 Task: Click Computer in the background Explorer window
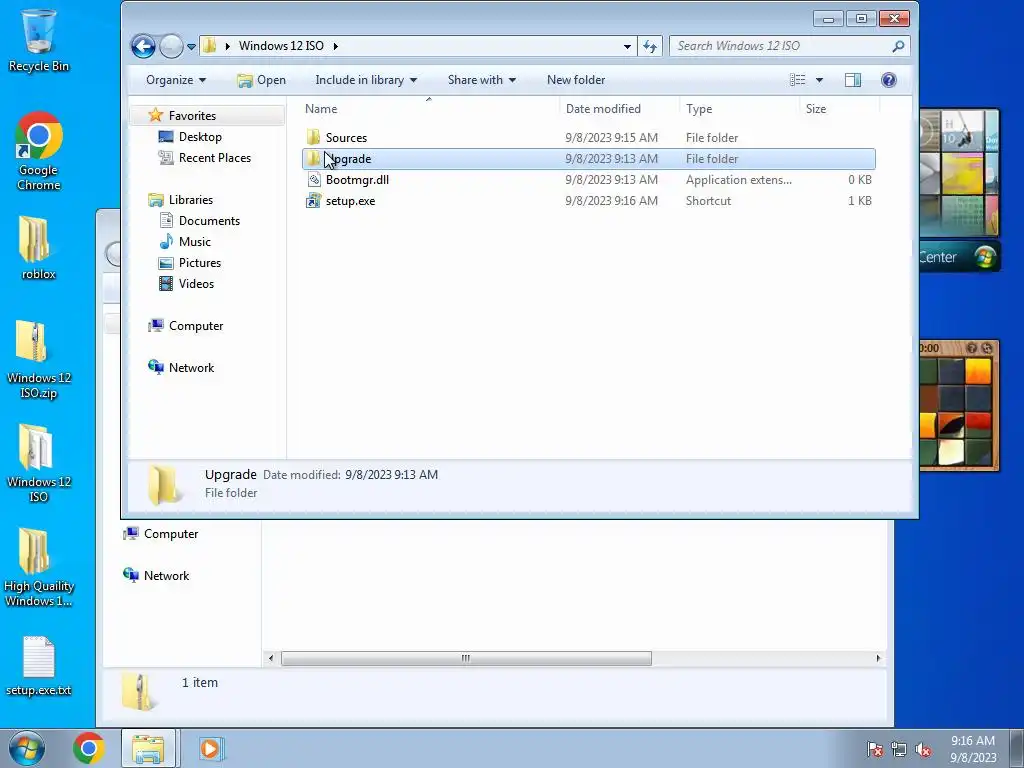[170, 534]
